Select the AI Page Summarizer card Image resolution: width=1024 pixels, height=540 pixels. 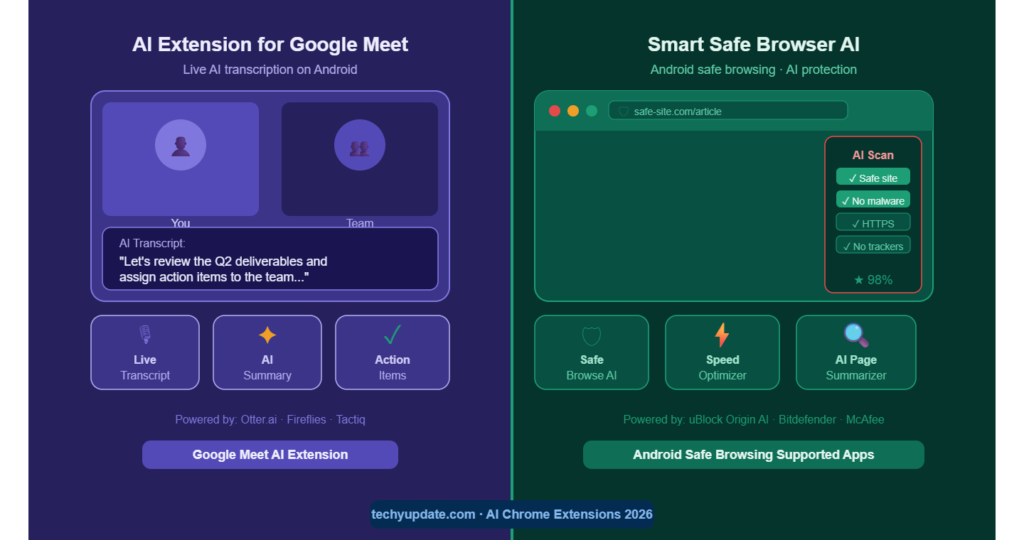[856, 353]
